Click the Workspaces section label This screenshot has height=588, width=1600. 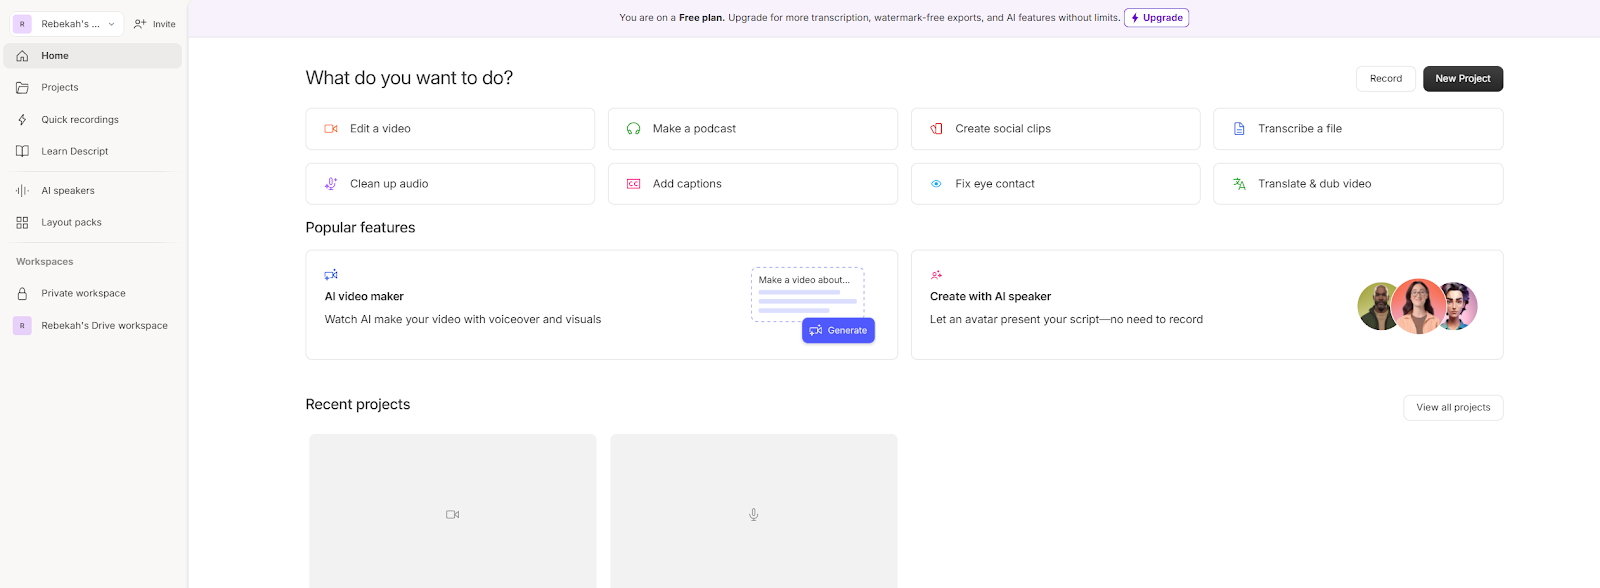point(45,262)
